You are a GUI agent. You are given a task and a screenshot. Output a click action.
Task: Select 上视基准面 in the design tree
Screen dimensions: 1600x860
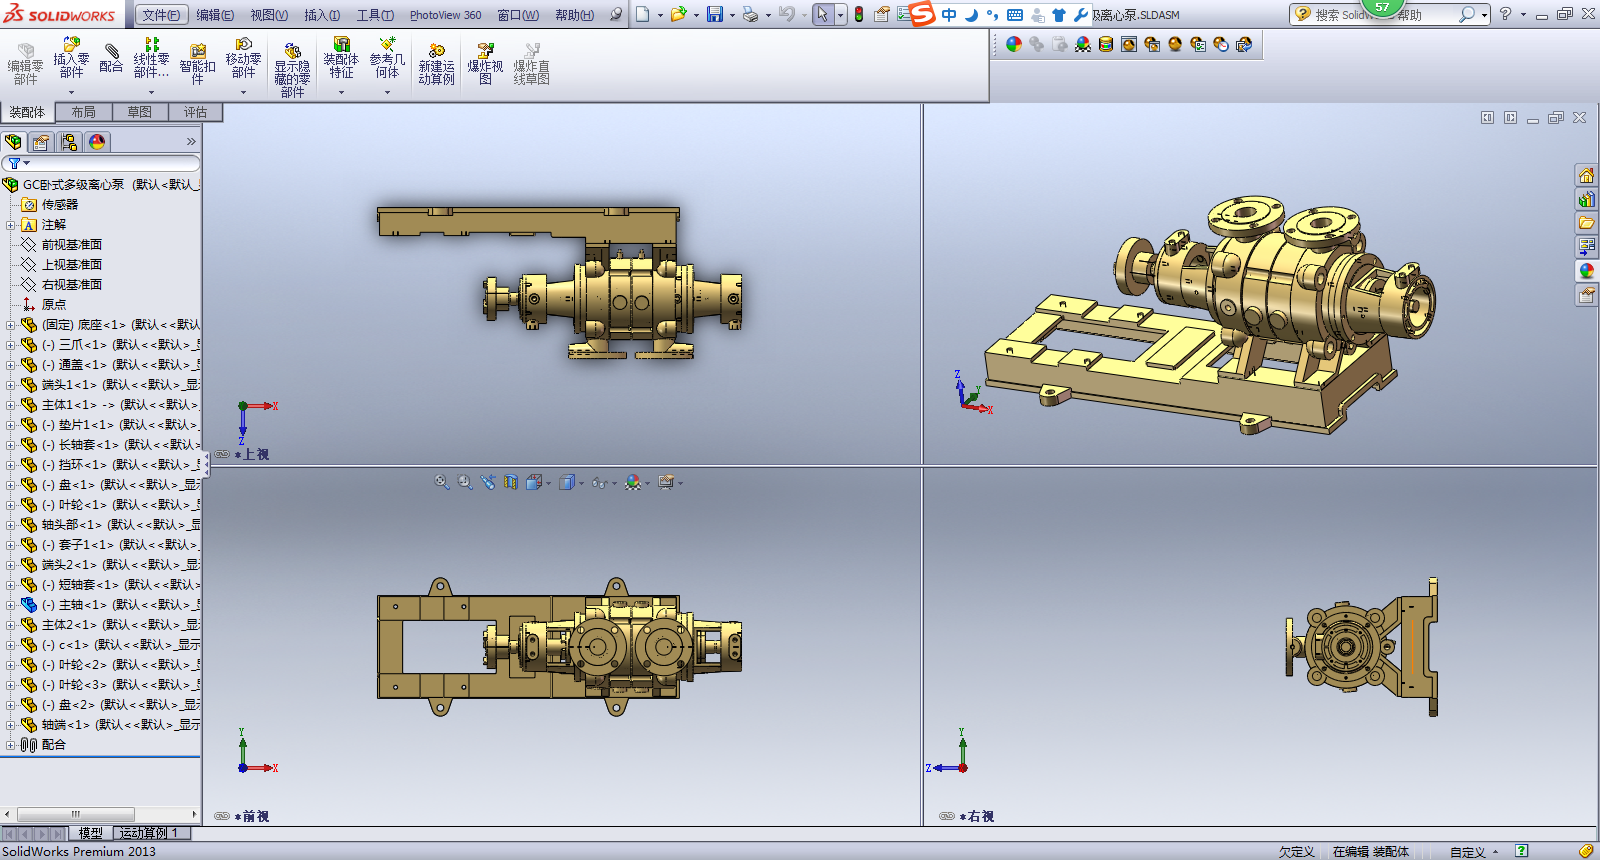click(71, 265)
